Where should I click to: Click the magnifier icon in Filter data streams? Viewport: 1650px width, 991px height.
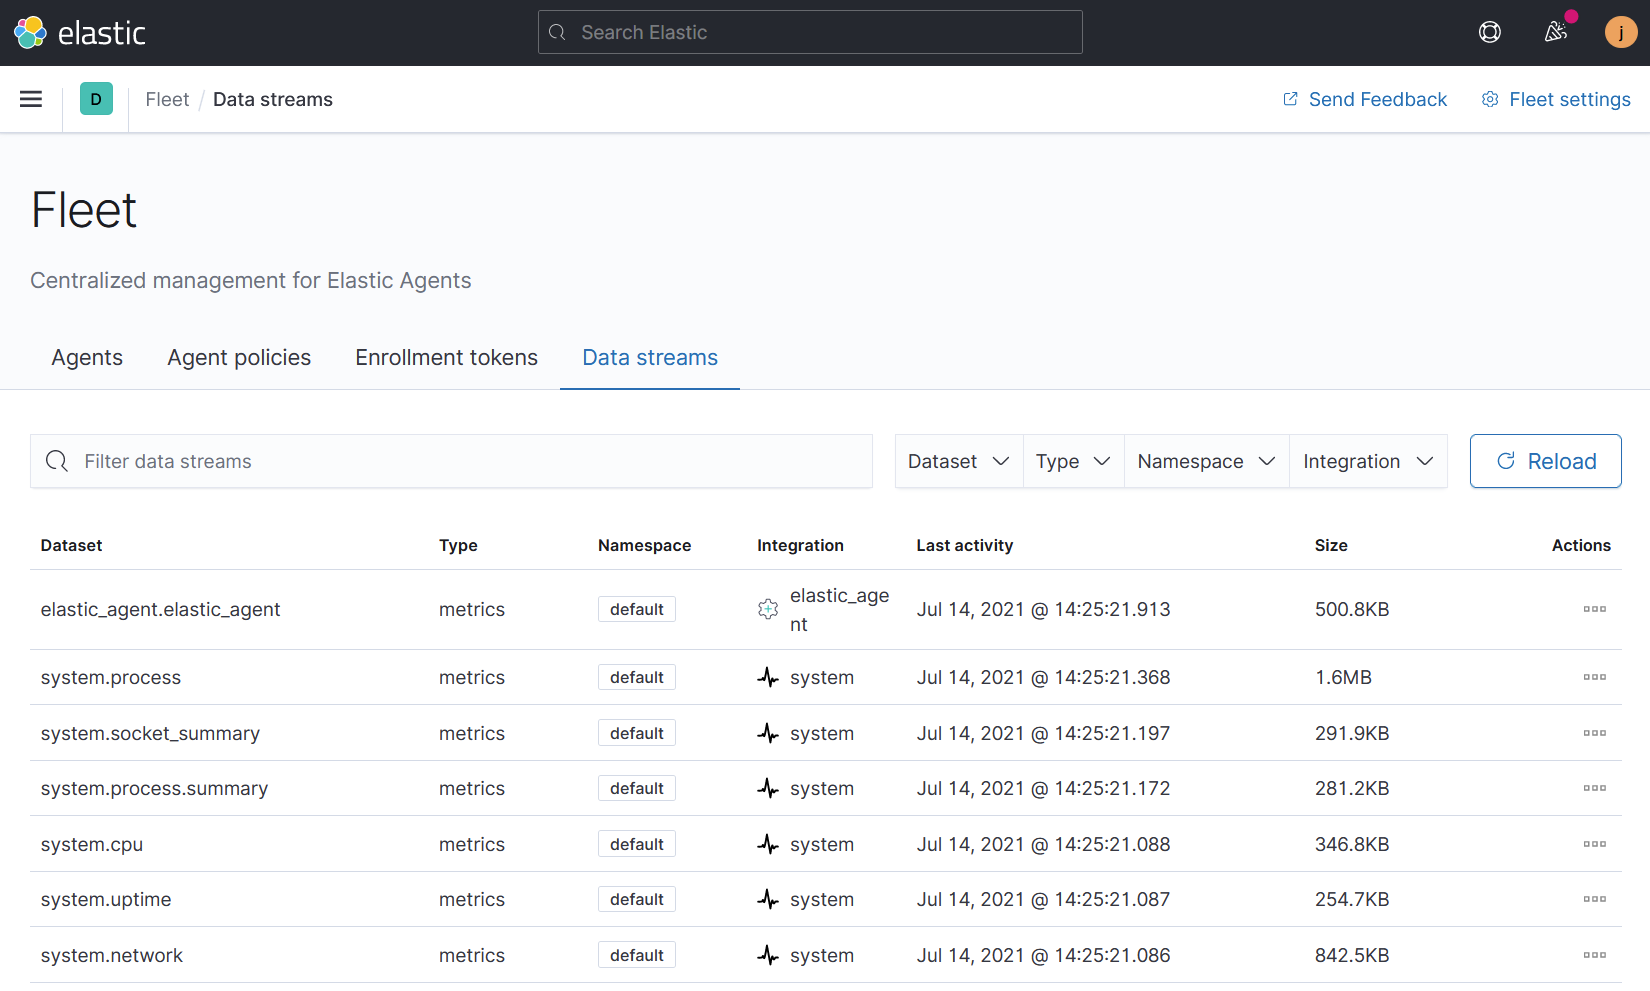pyautogui.click(x=57, y=461)
